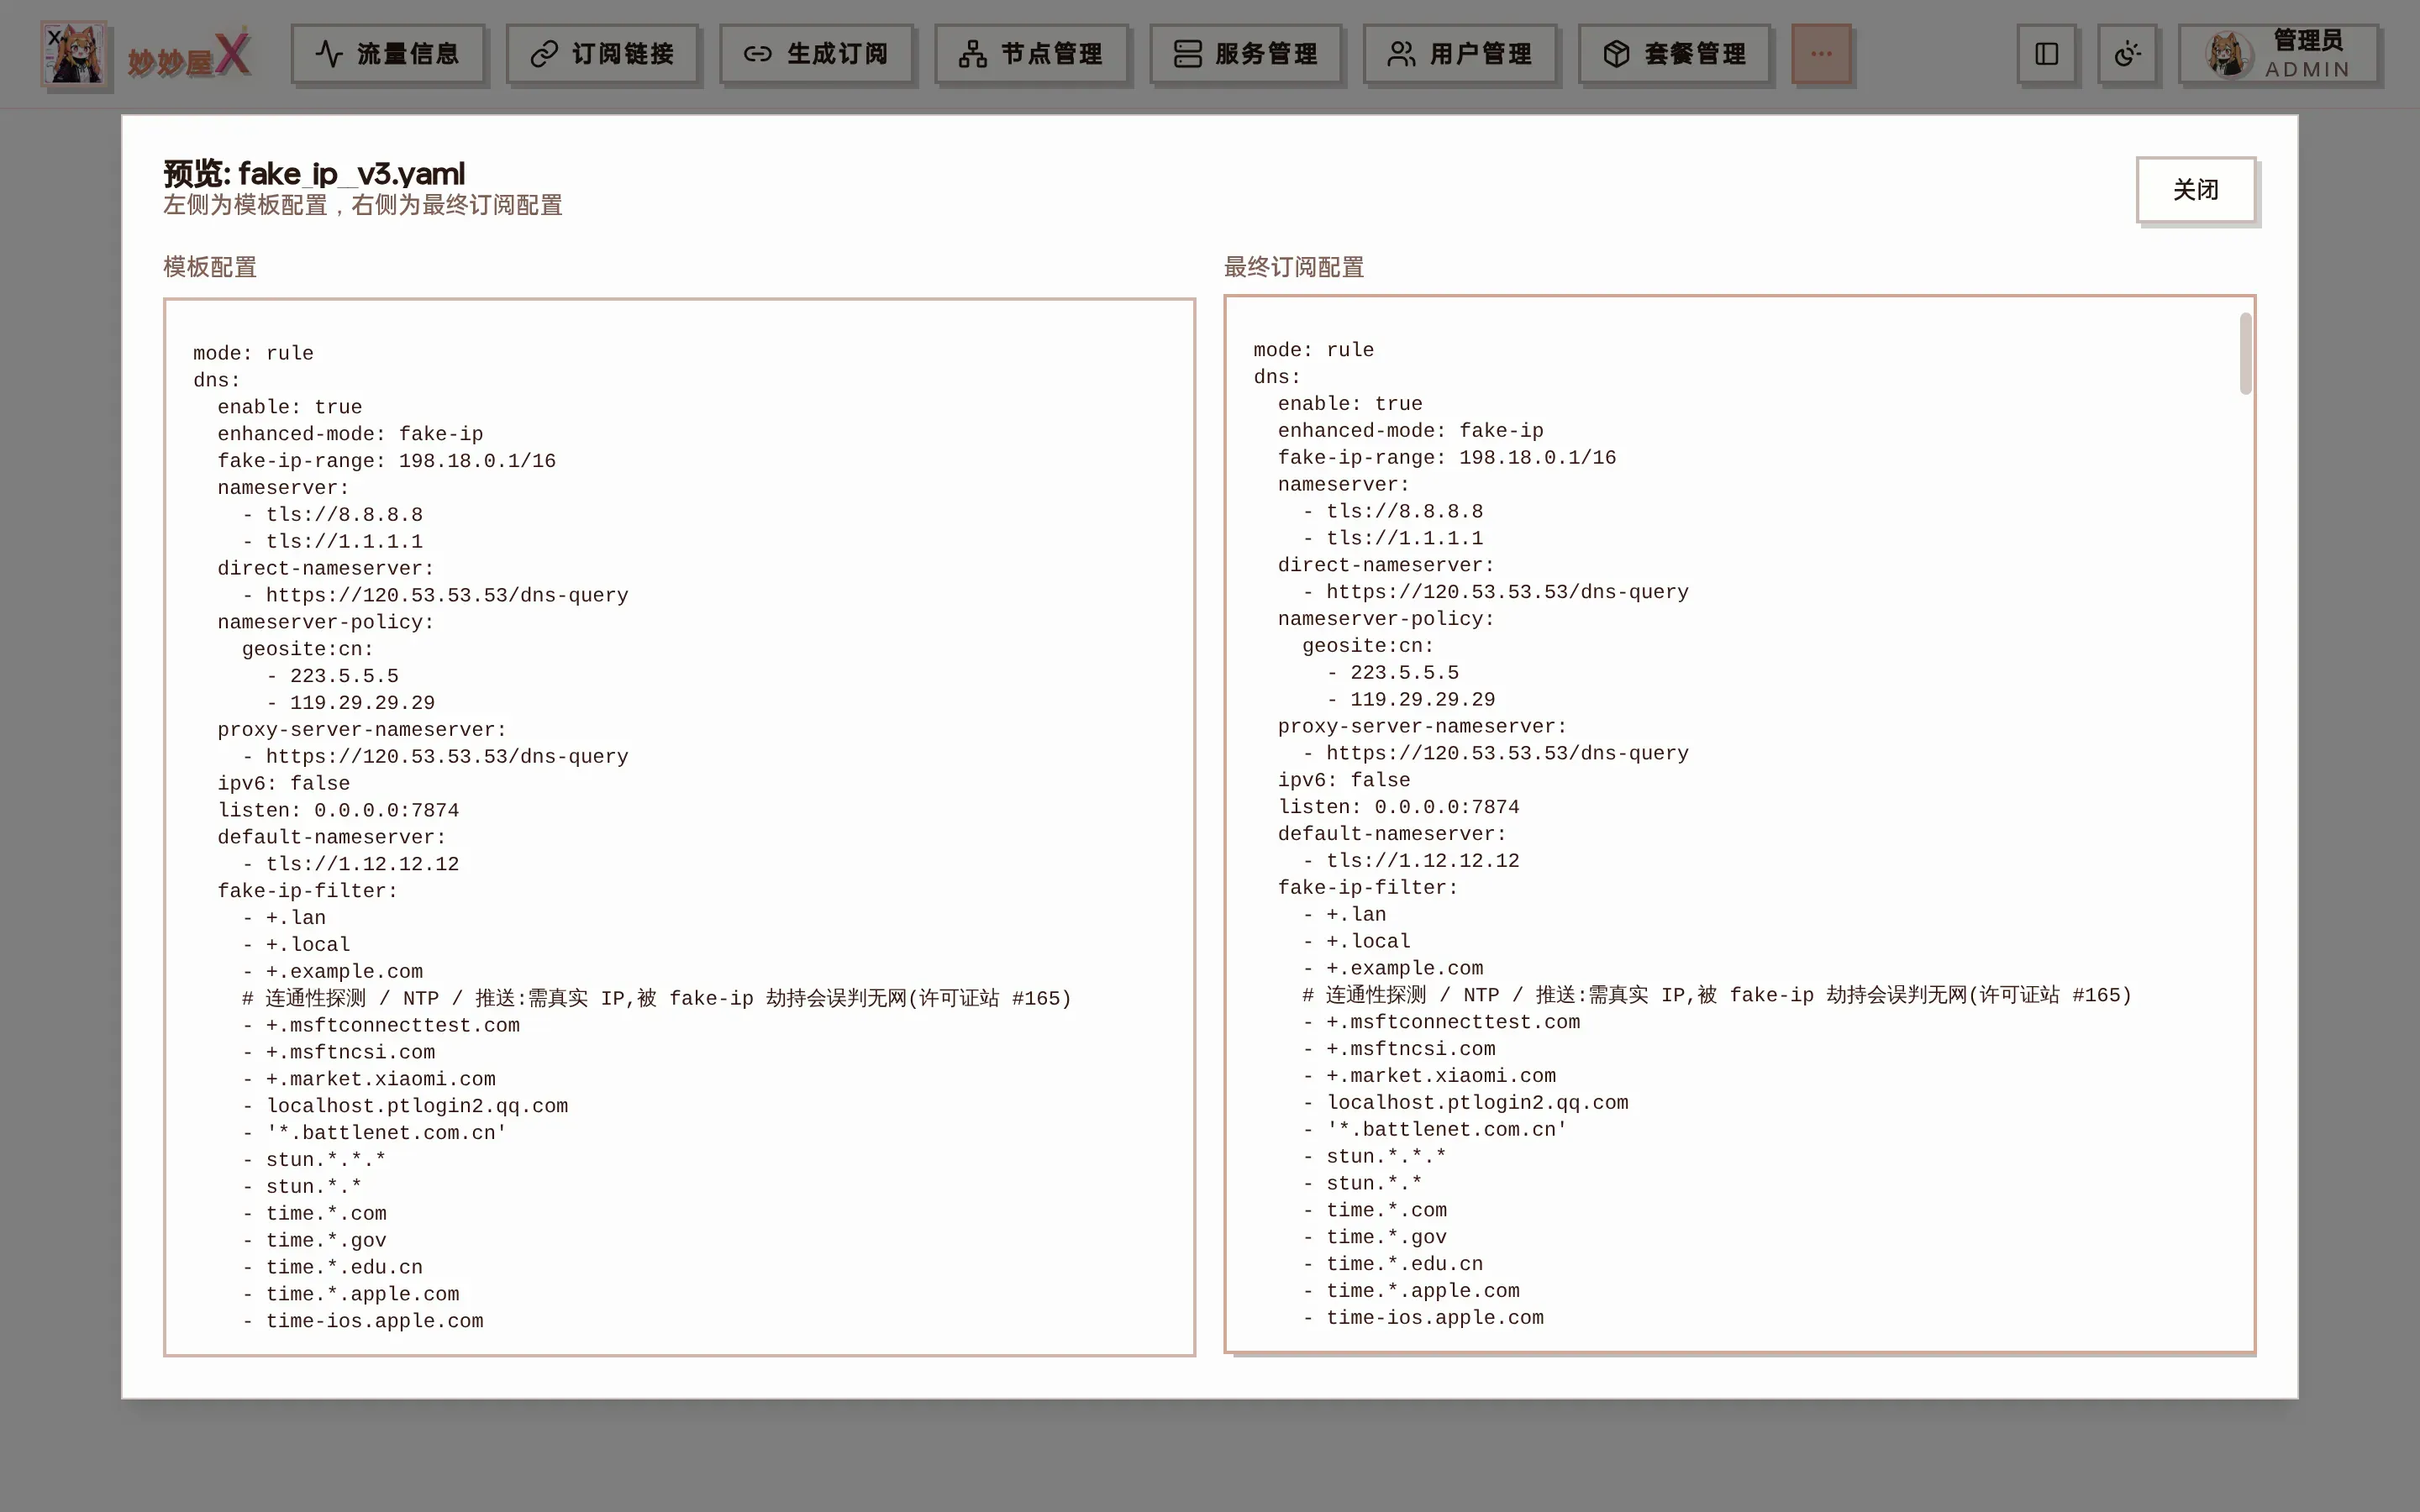The height and width of the screenshot is (1512, 2420).
Task: Click 'tls://1.1.1.1' in final config
Action: tap(1404, 538)
